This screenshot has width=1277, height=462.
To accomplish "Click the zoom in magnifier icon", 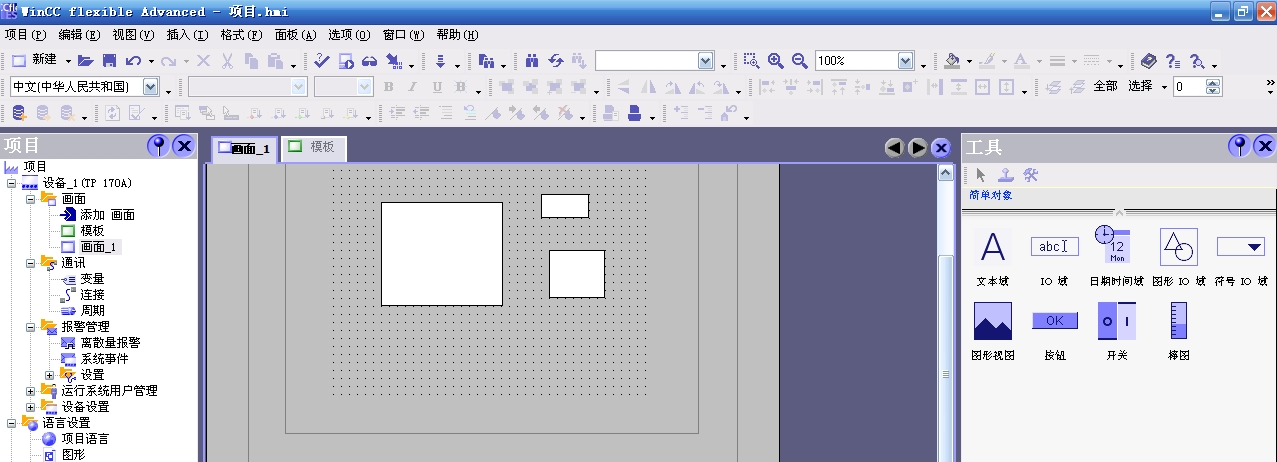I will pyautogui.click(x=776, y=61).
